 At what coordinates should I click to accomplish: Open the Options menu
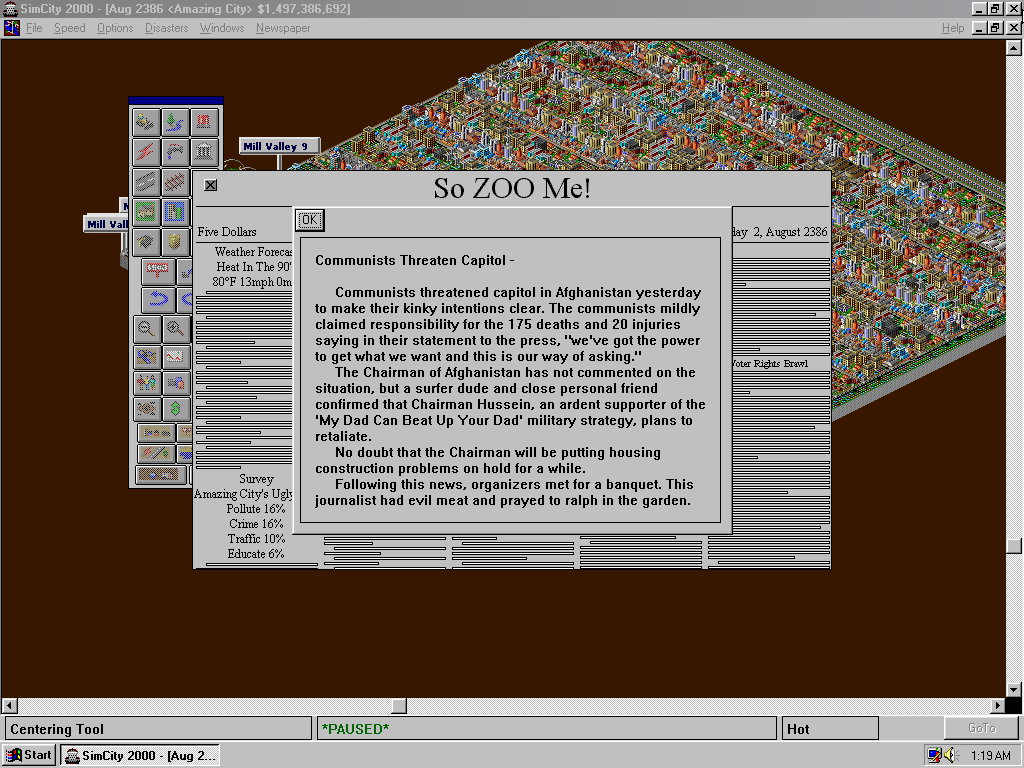coord(115,28)
